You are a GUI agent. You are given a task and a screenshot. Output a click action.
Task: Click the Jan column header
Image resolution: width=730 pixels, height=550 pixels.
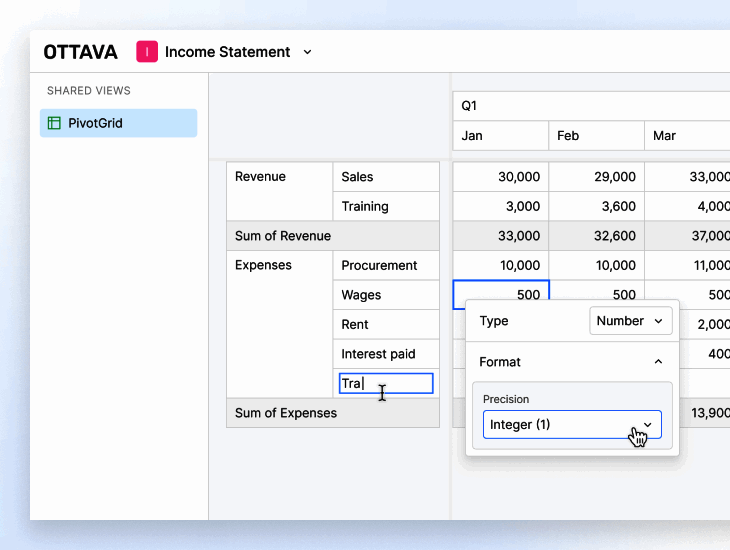pyautogui.click(x=500, y=135)
